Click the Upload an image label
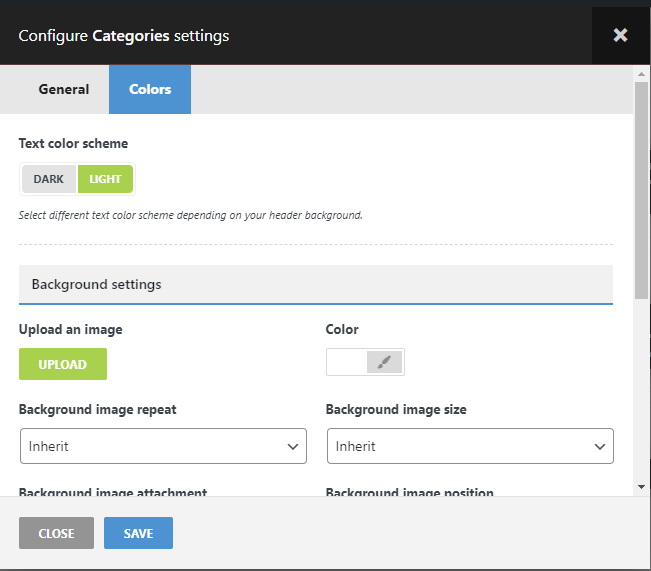 (71, 329)
